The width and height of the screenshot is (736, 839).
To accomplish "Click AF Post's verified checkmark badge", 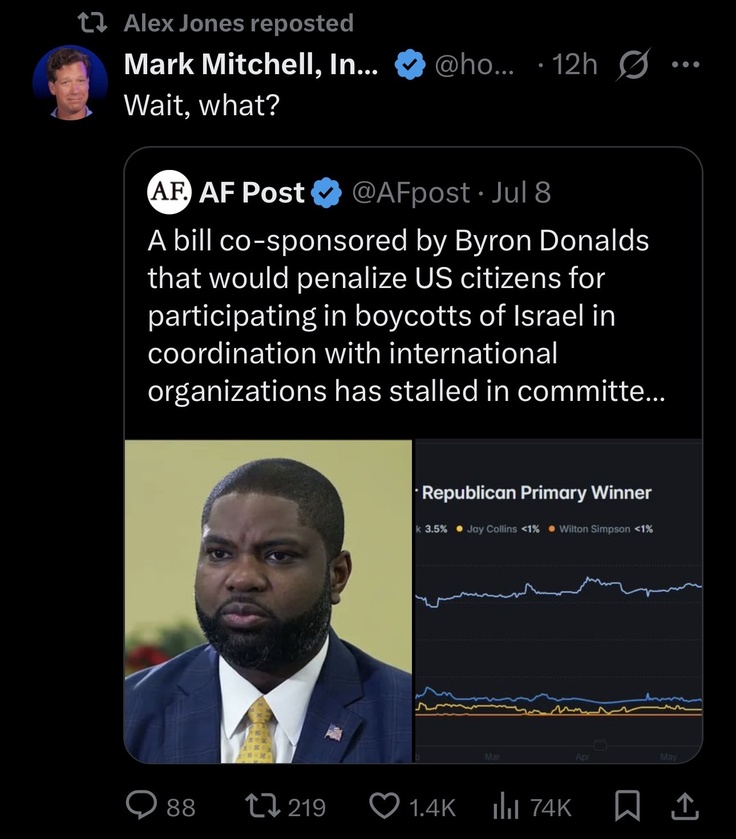I will tap(326, 193).
